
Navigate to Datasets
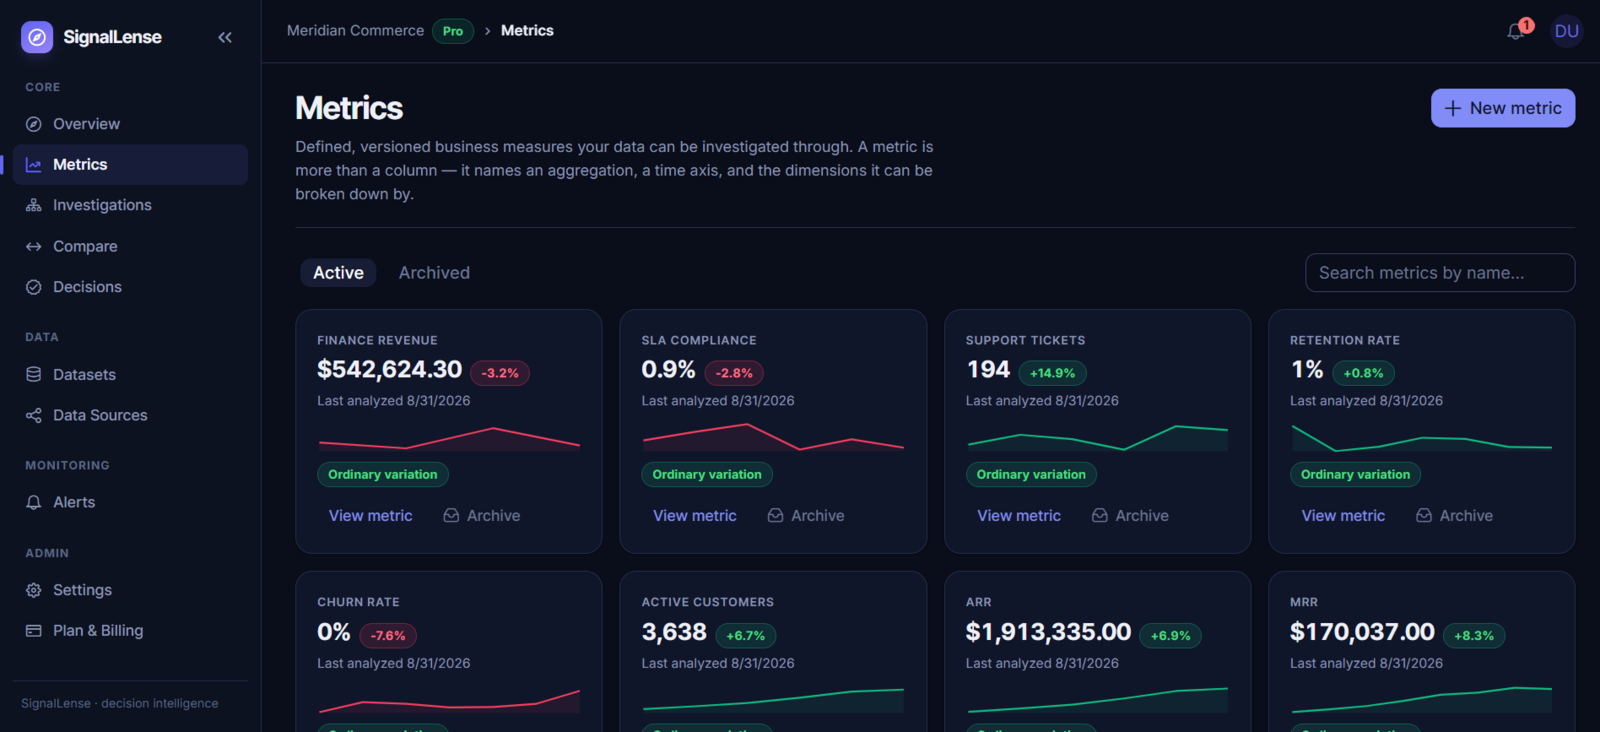point(130,374)
